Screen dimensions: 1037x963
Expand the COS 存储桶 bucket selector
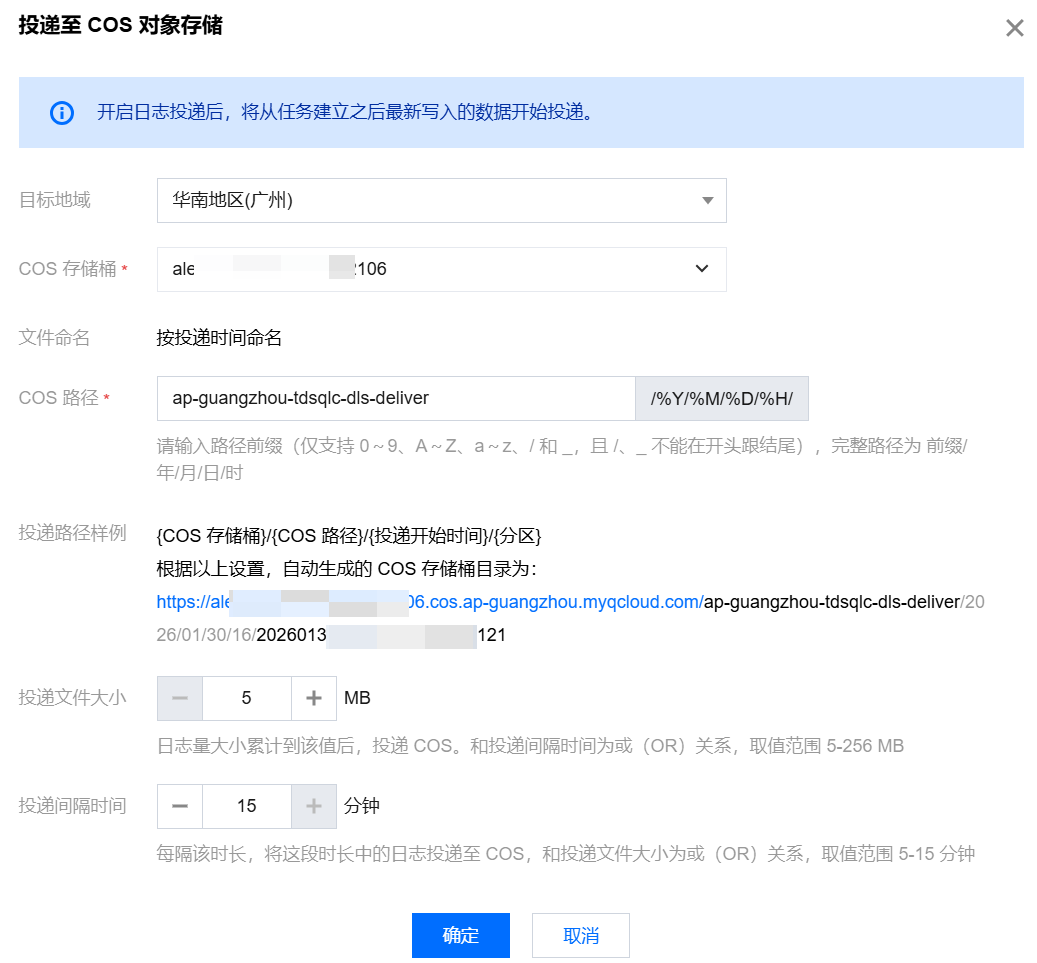pyautogui.click(x=441, y=269)
